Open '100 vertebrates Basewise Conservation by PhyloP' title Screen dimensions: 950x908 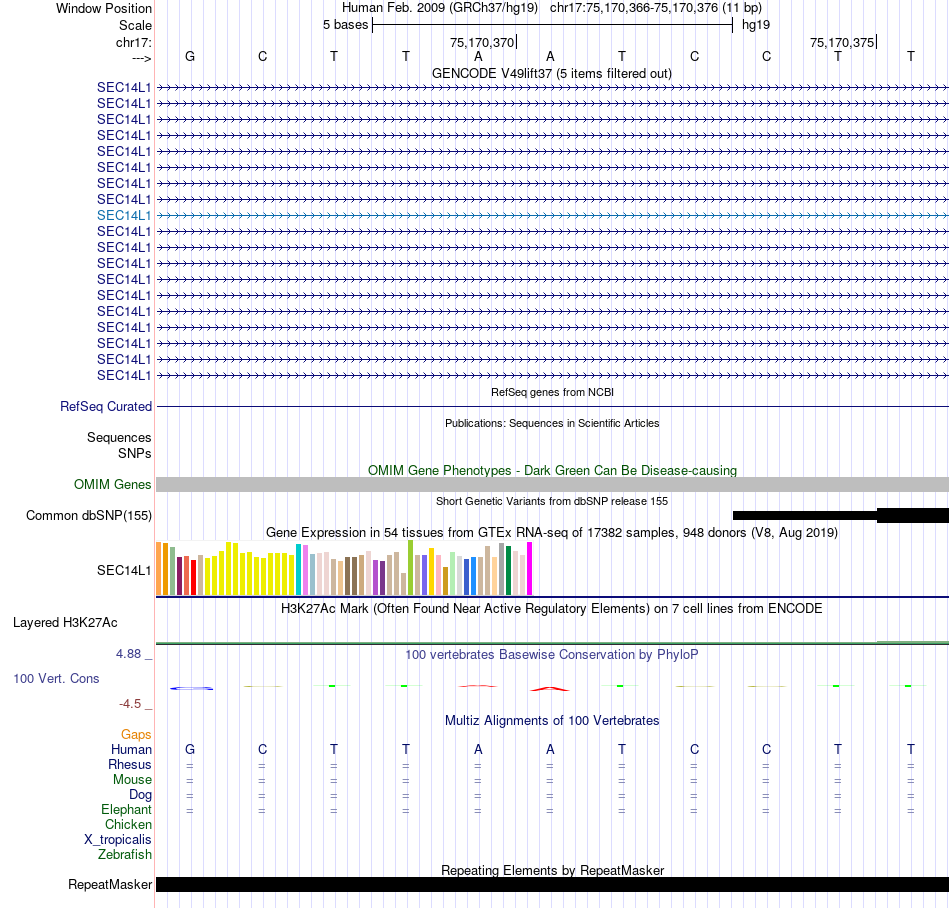point(552,654)
